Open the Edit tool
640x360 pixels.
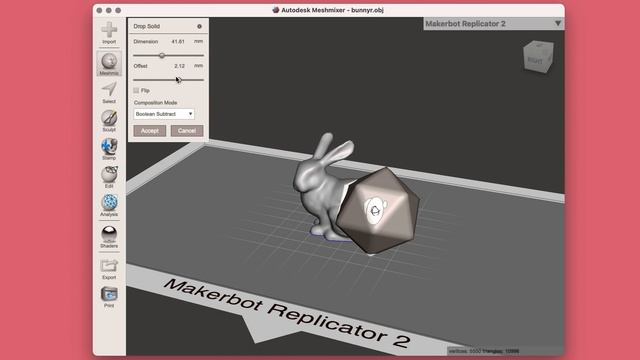[x=109, y=177]
